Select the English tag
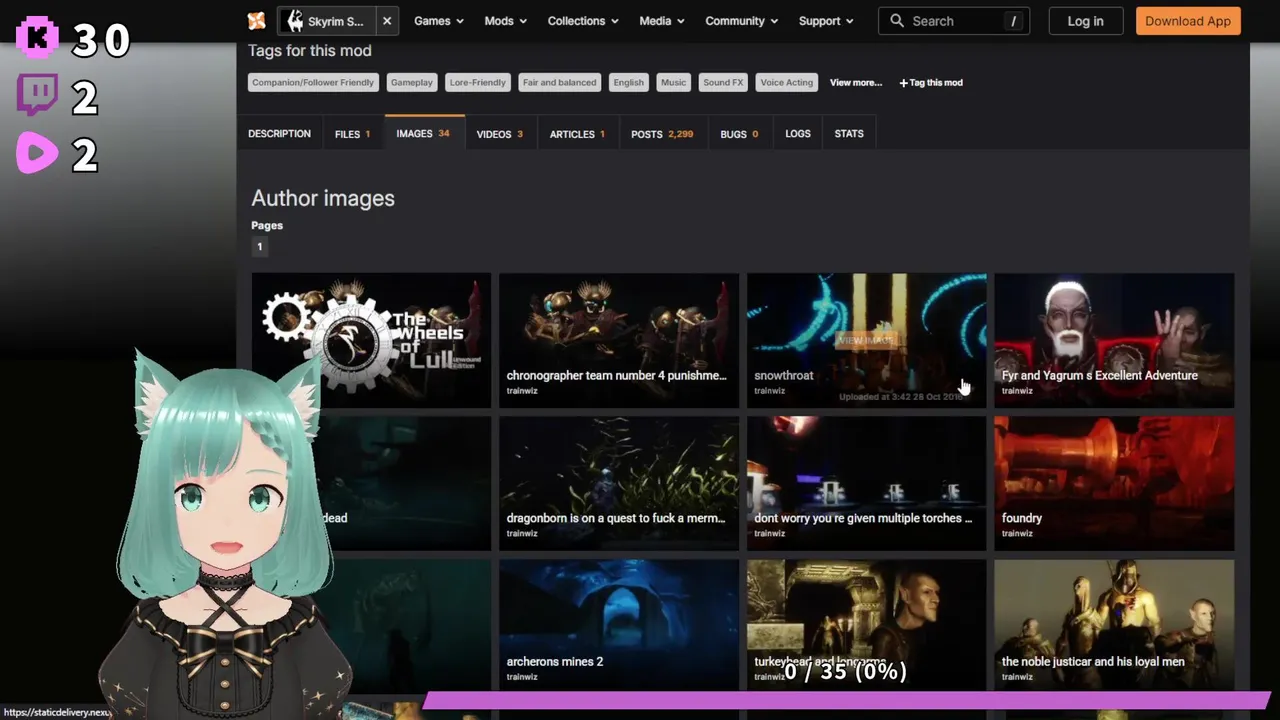 coord(628,83)
